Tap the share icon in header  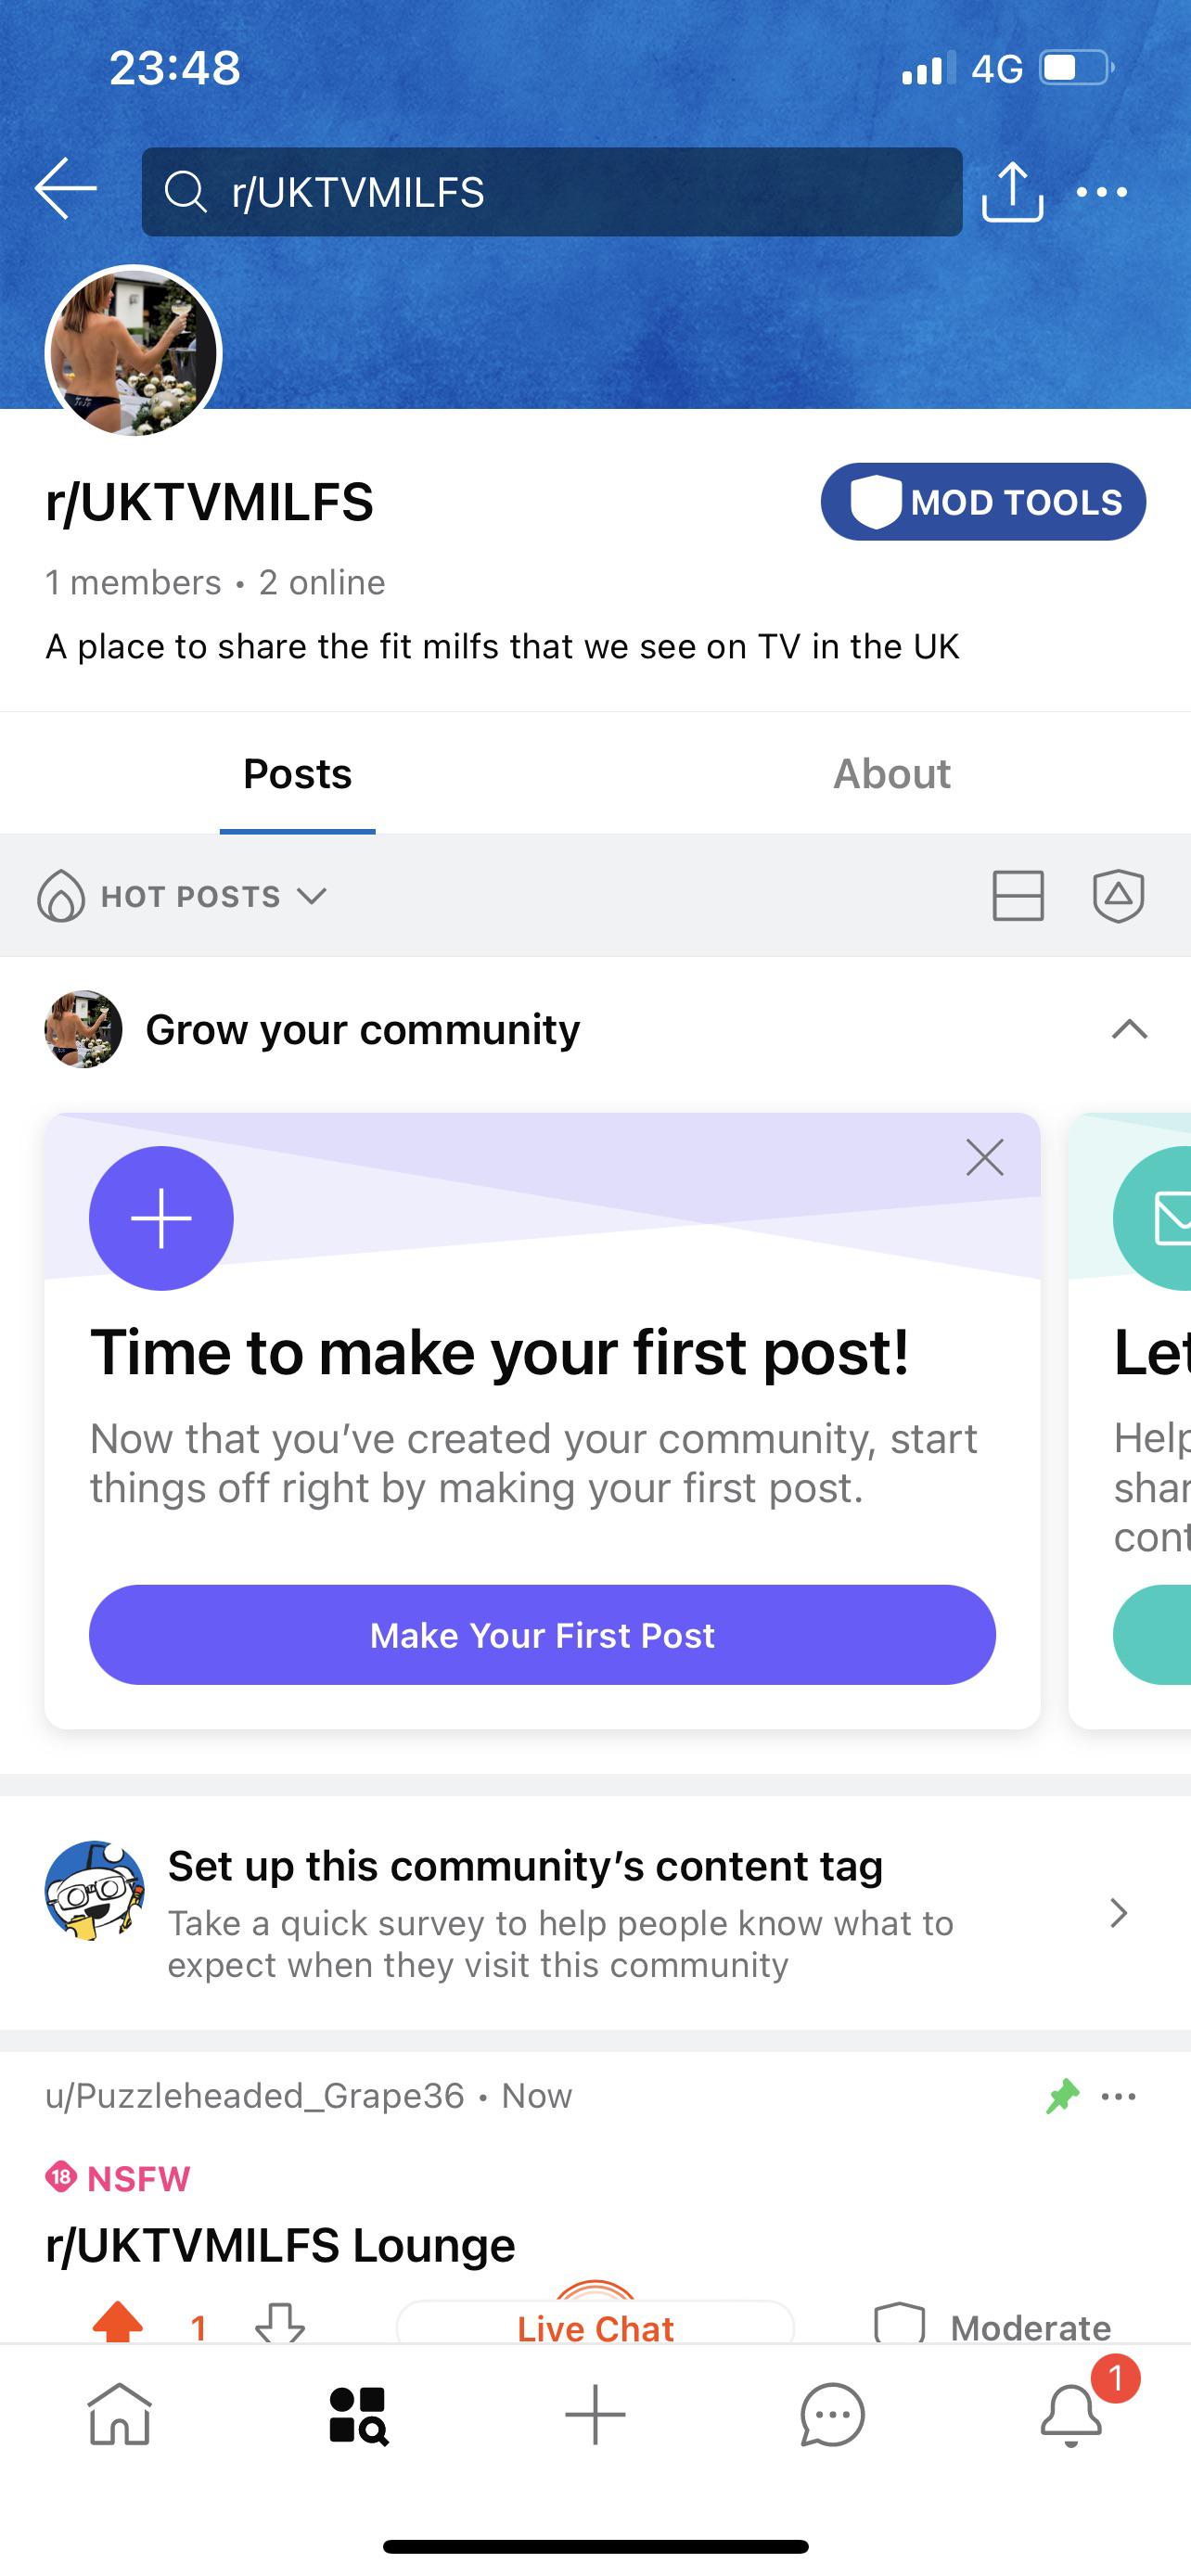click(1012, 191)
